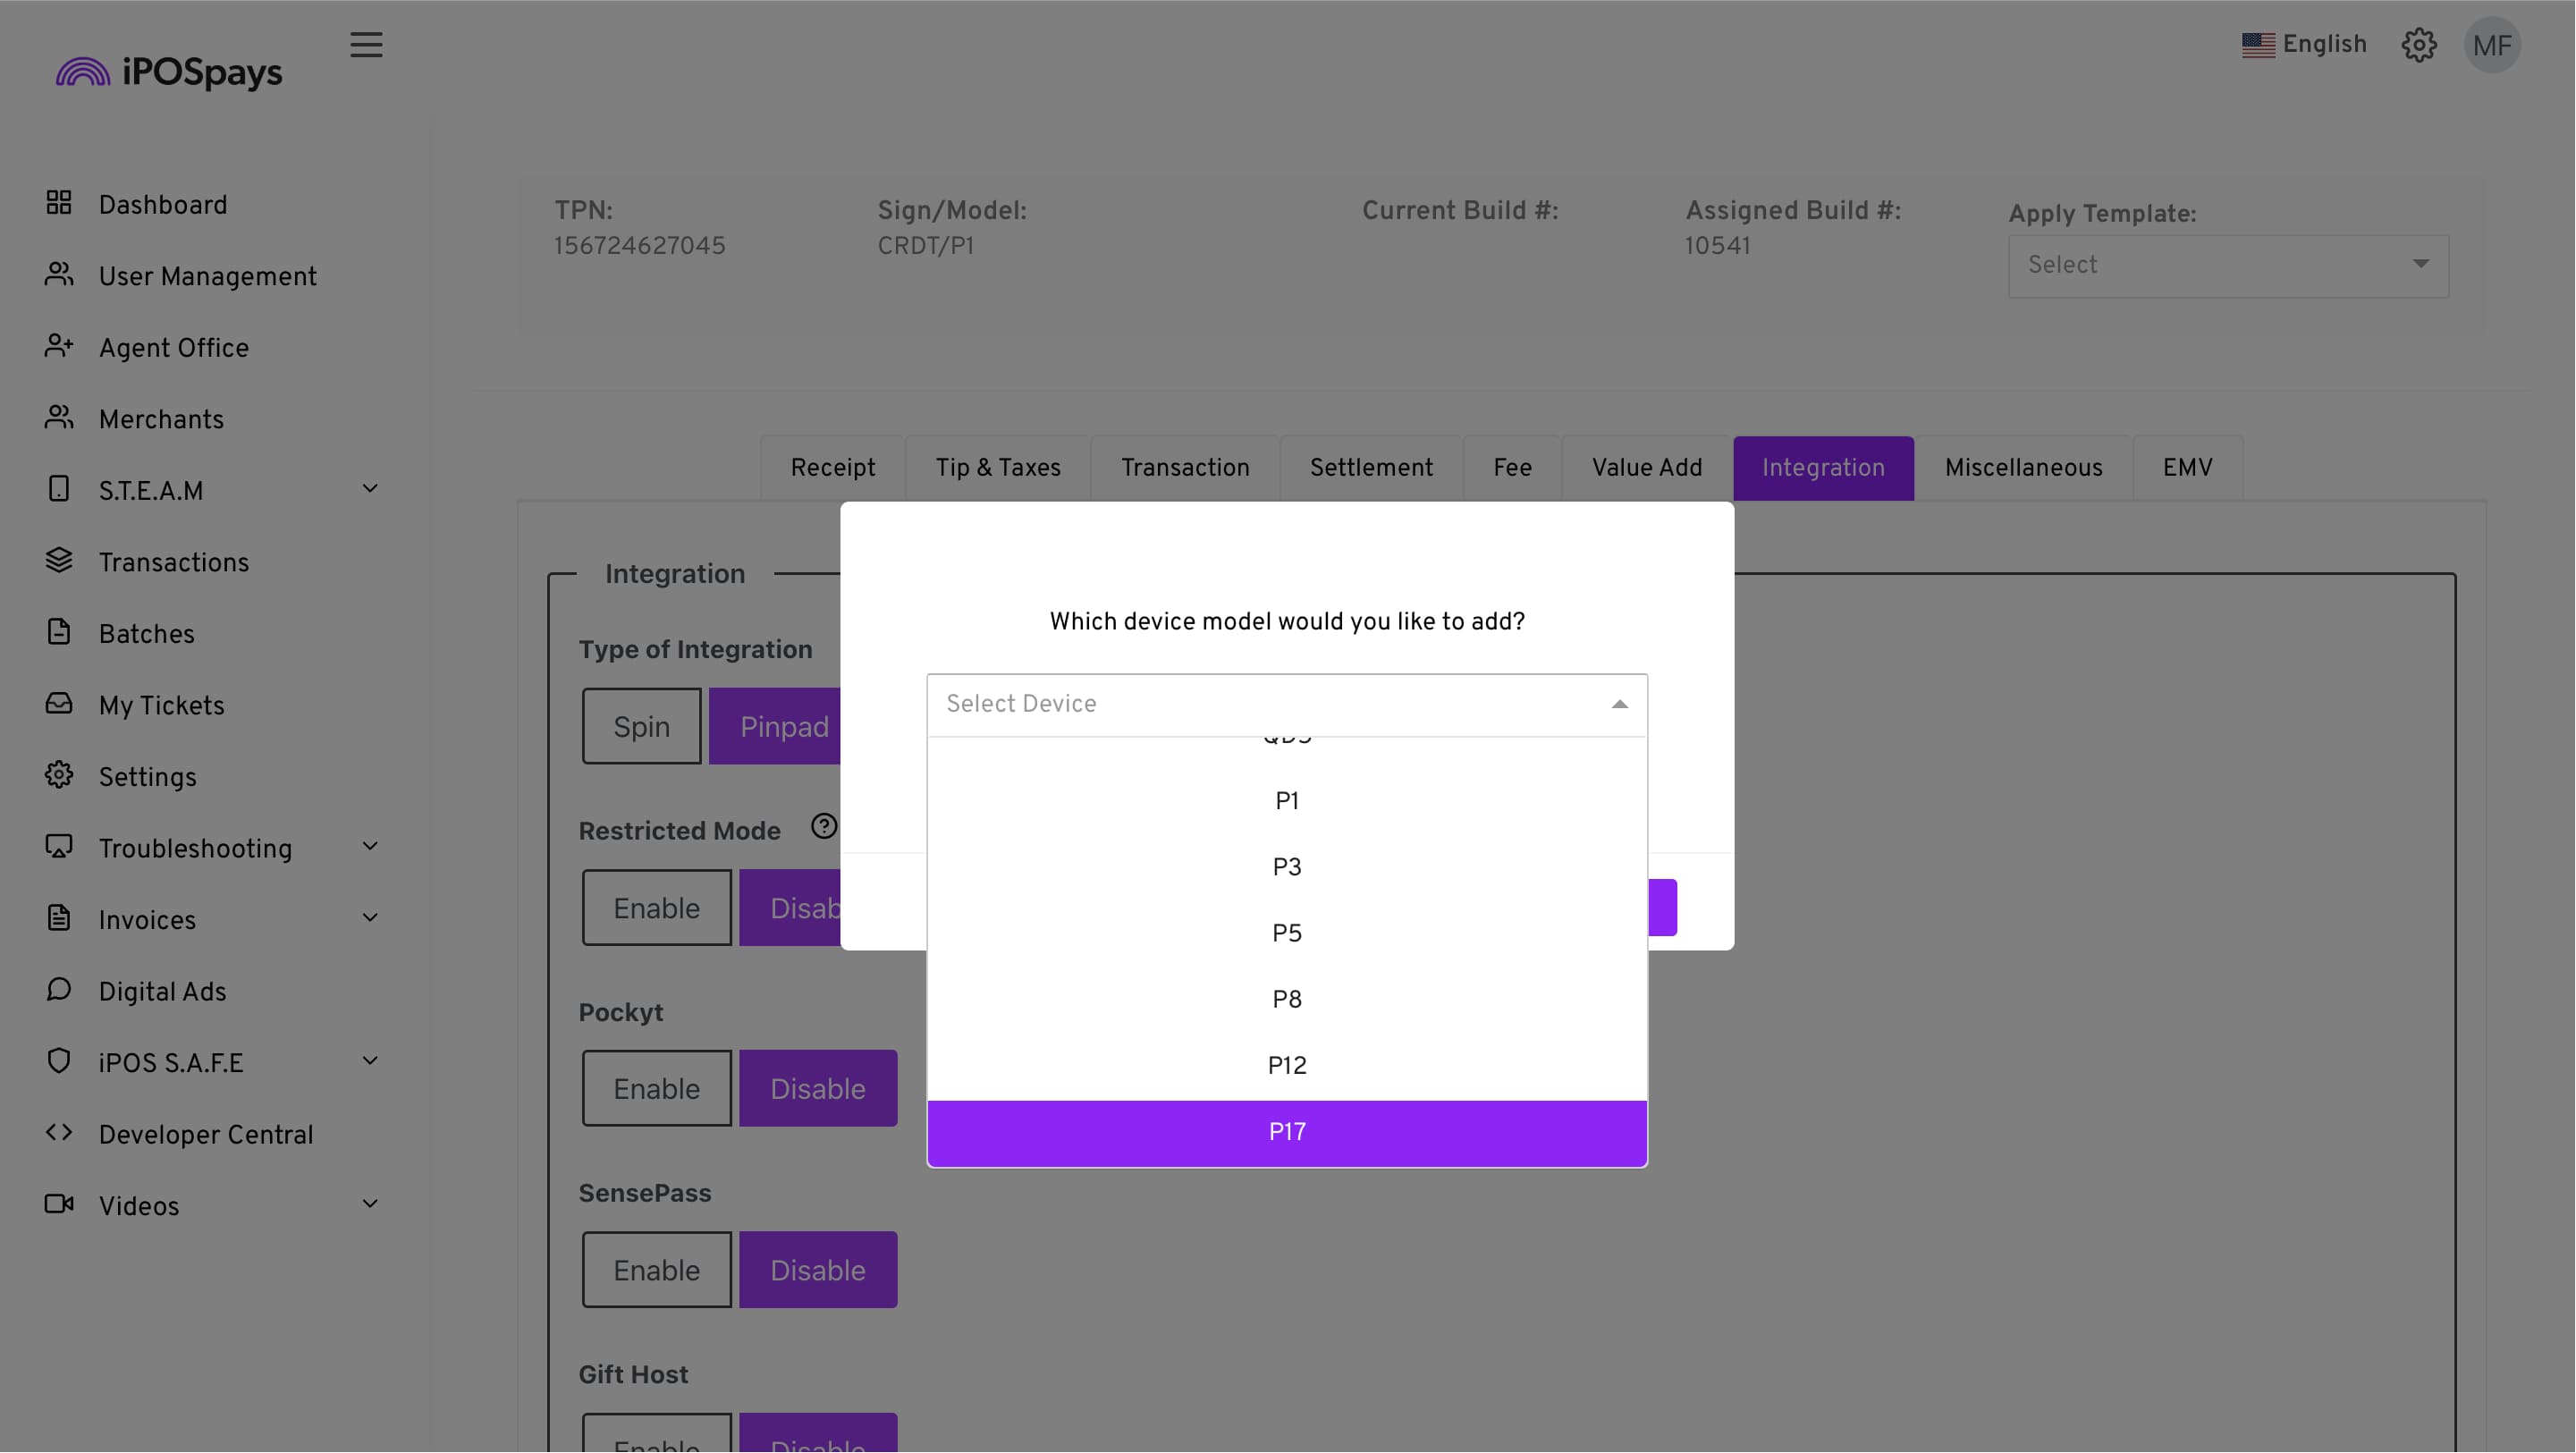Click the iPOSpays logo
Screen dimensions: 2576x1453
click(170, 72)
